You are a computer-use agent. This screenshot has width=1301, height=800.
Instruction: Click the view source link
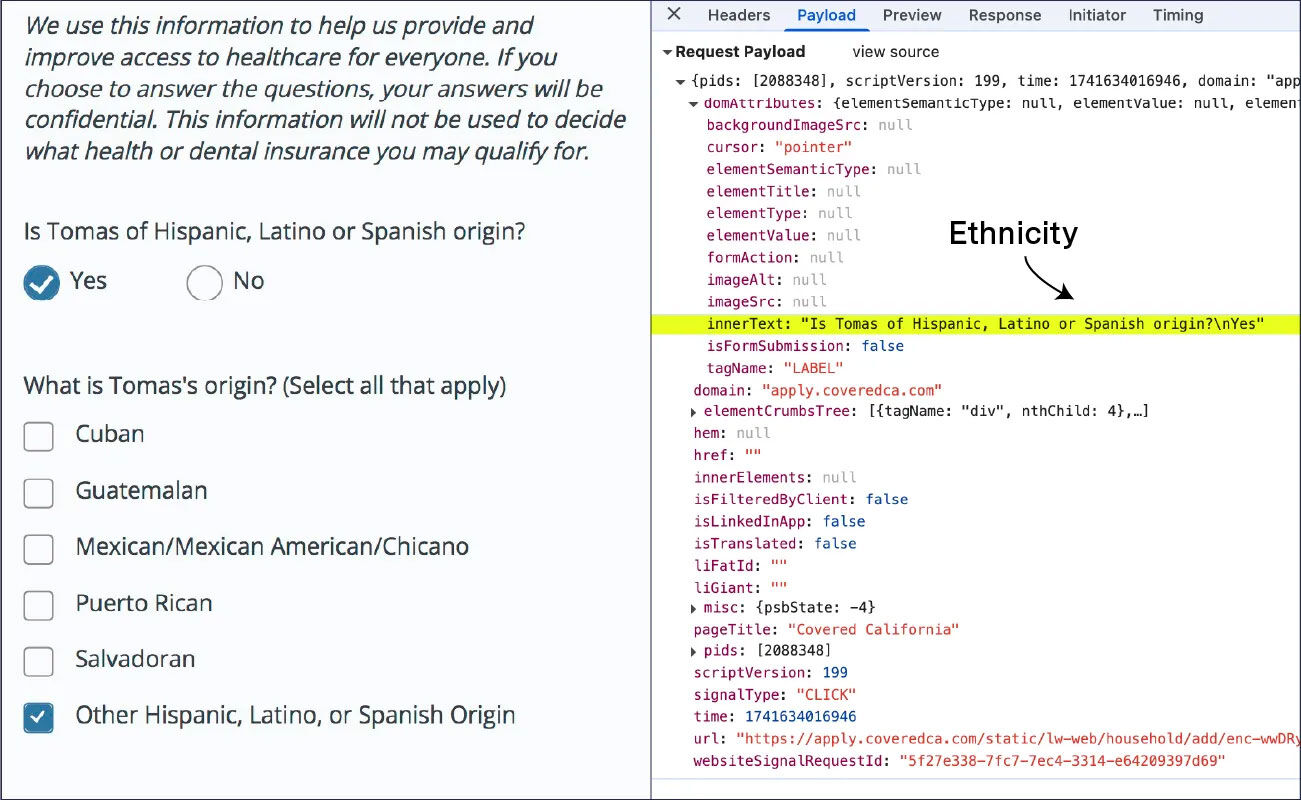(895, 51)
